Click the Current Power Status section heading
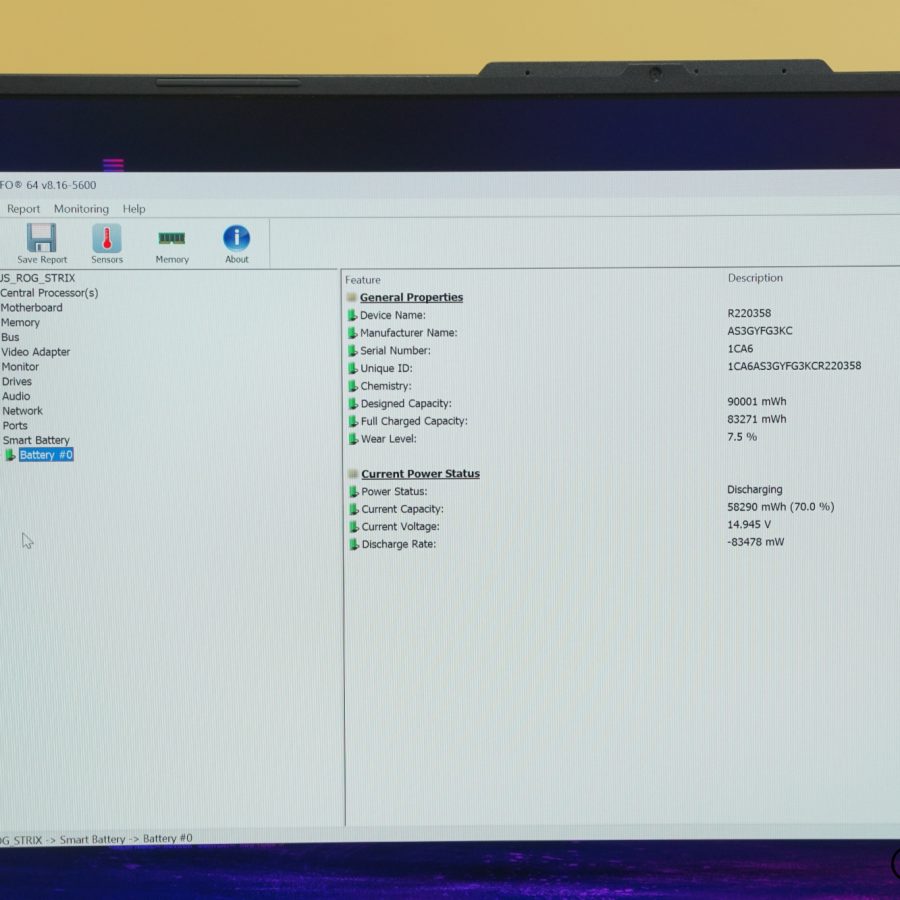The height and width of the screenshot is (900, 900). click(421, 474)
